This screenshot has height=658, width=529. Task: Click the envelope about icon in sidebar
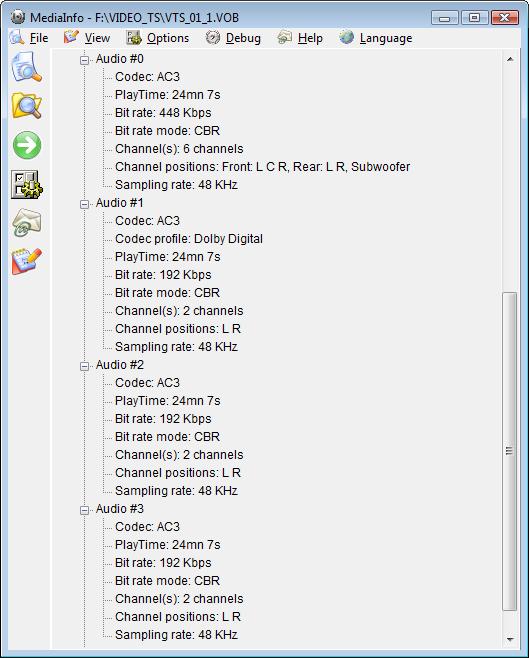click(26, 222)
